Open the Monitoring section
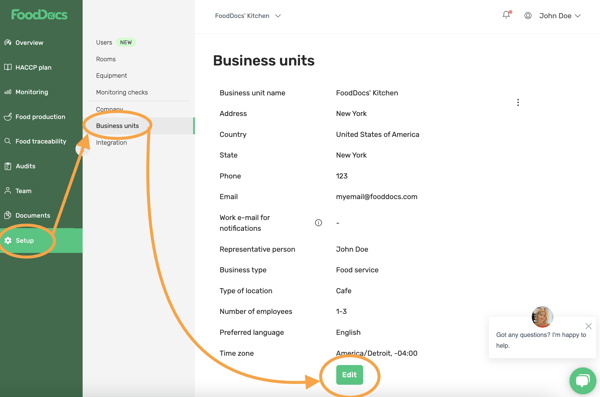 [32, 92]
